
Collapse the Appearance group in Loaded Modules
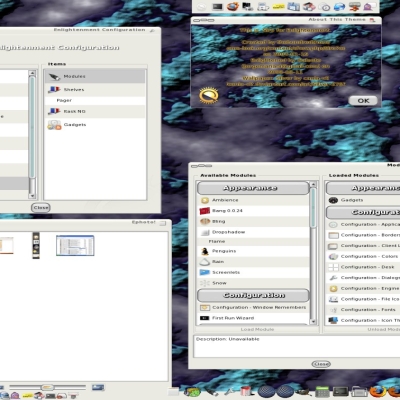click(363, 188)
